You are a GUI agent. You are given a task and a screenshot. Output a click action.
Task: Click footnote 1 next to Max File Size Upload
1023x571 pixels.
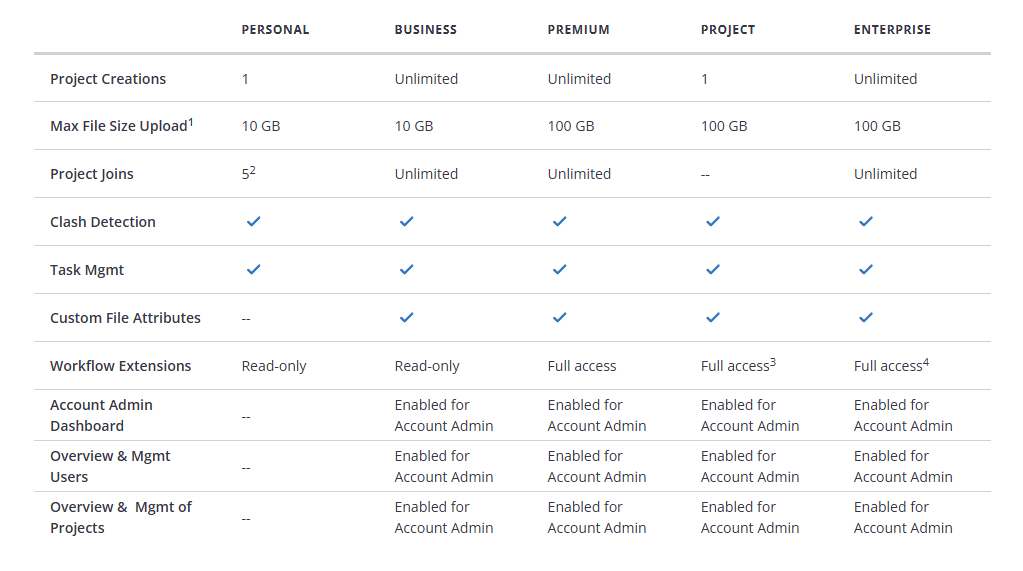pos(191,122)
